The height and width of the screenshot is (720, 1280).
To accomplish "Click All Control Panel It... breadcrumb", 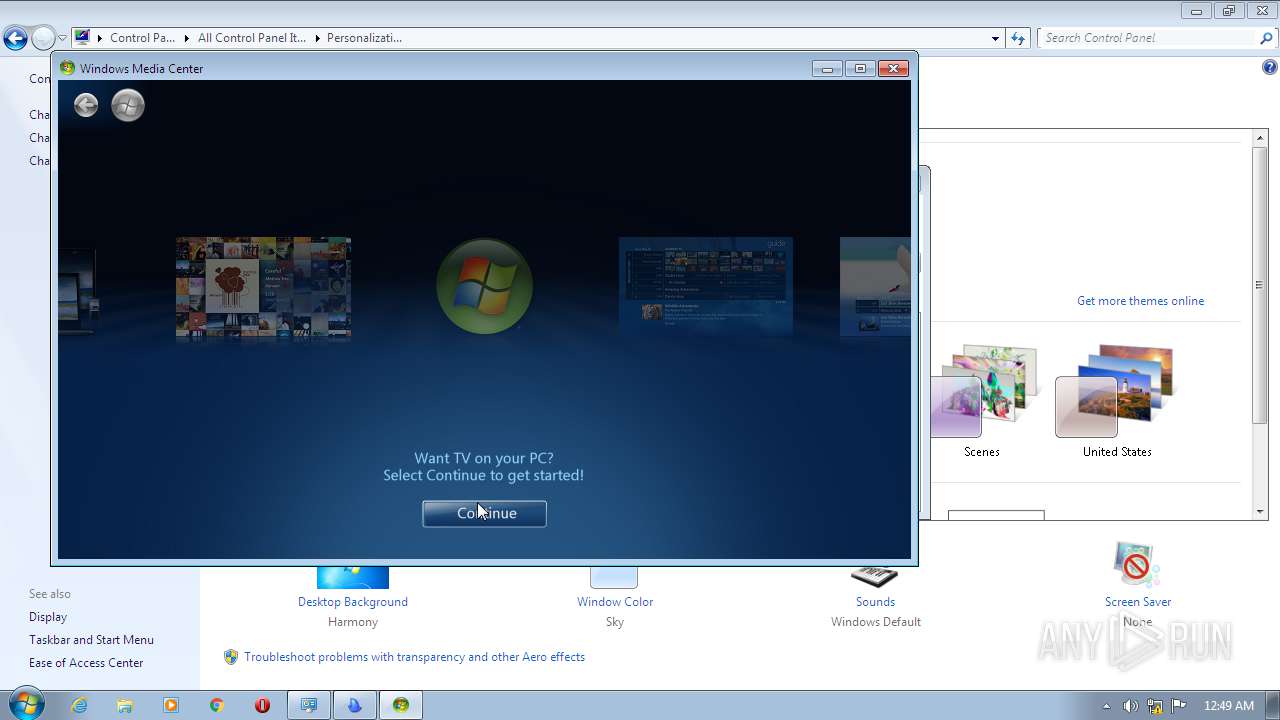I will [x=251, y=38].
